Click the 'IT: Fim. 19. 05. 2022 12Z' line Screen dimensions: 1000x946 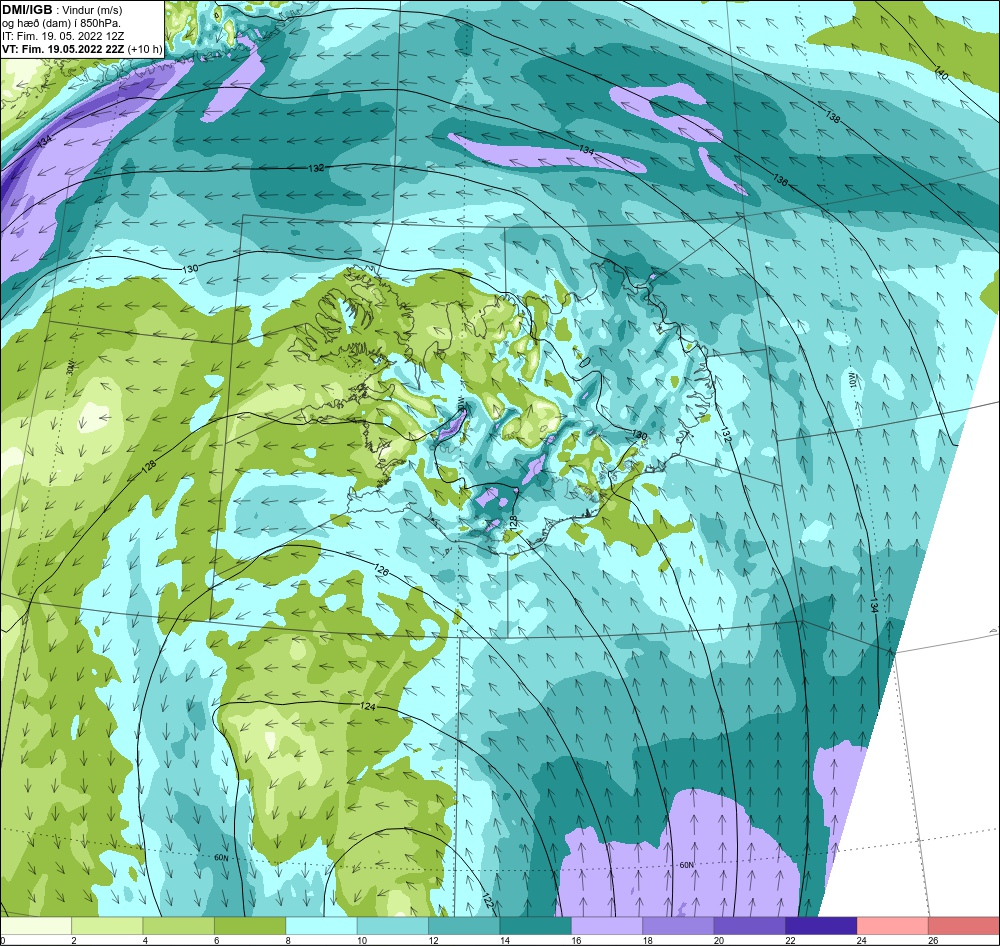coord(61,36)
